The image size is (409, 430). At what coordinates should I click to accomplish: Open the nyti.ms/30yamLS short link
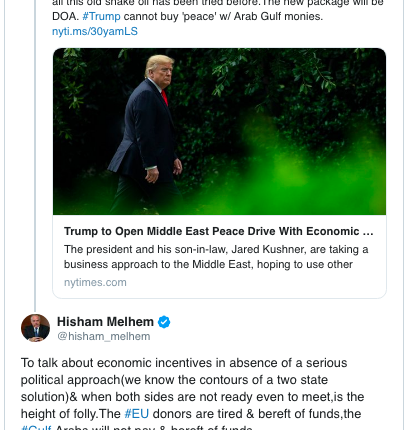(x=95, y=31)
